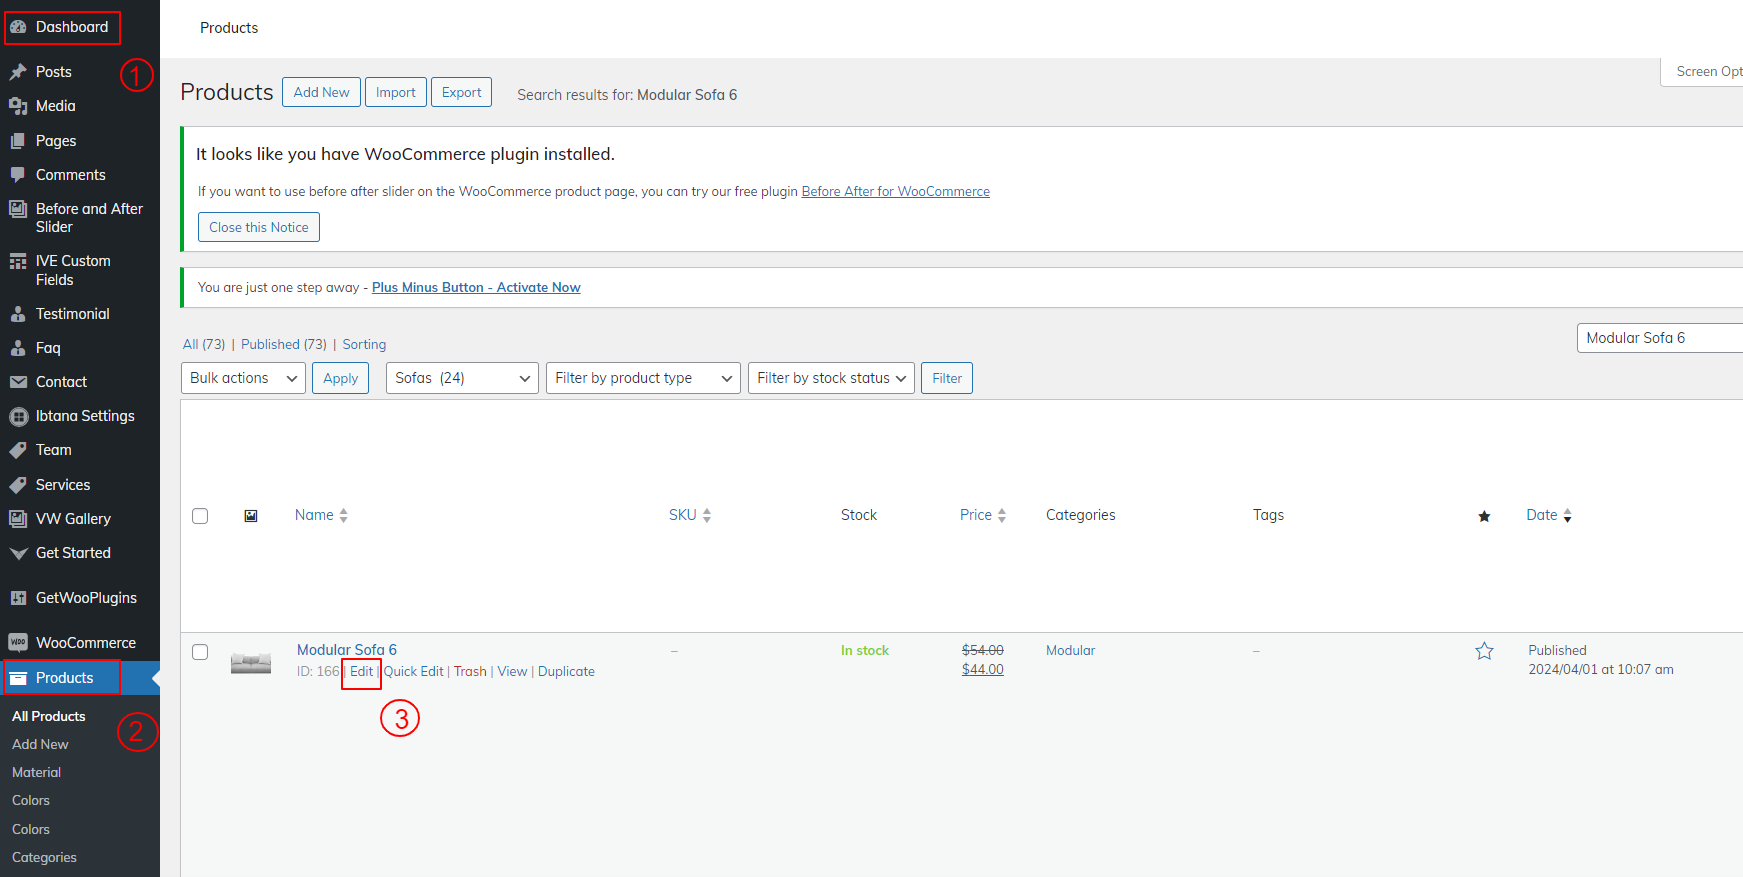Image resolution: width=1743 pixels, height=877 pixels.
Task: Click the Modular Sofa 6 product thumbnail
Action: click(x=251, y=662)
